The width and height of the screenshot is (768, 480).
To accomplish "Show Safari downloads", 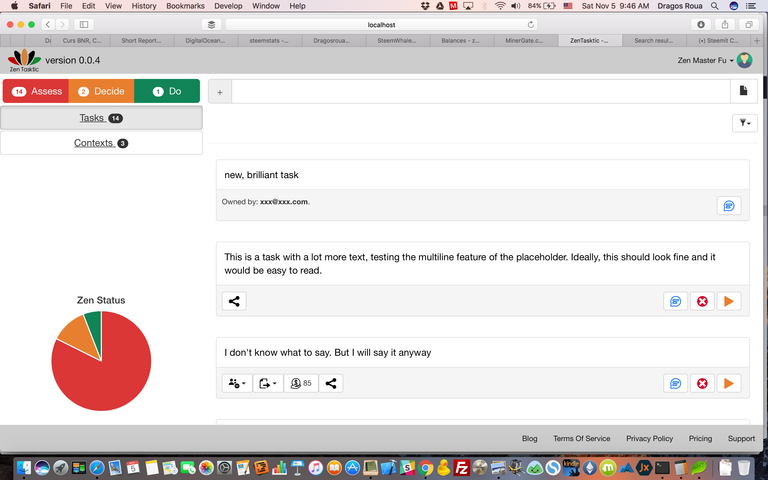I will [701, 24].
